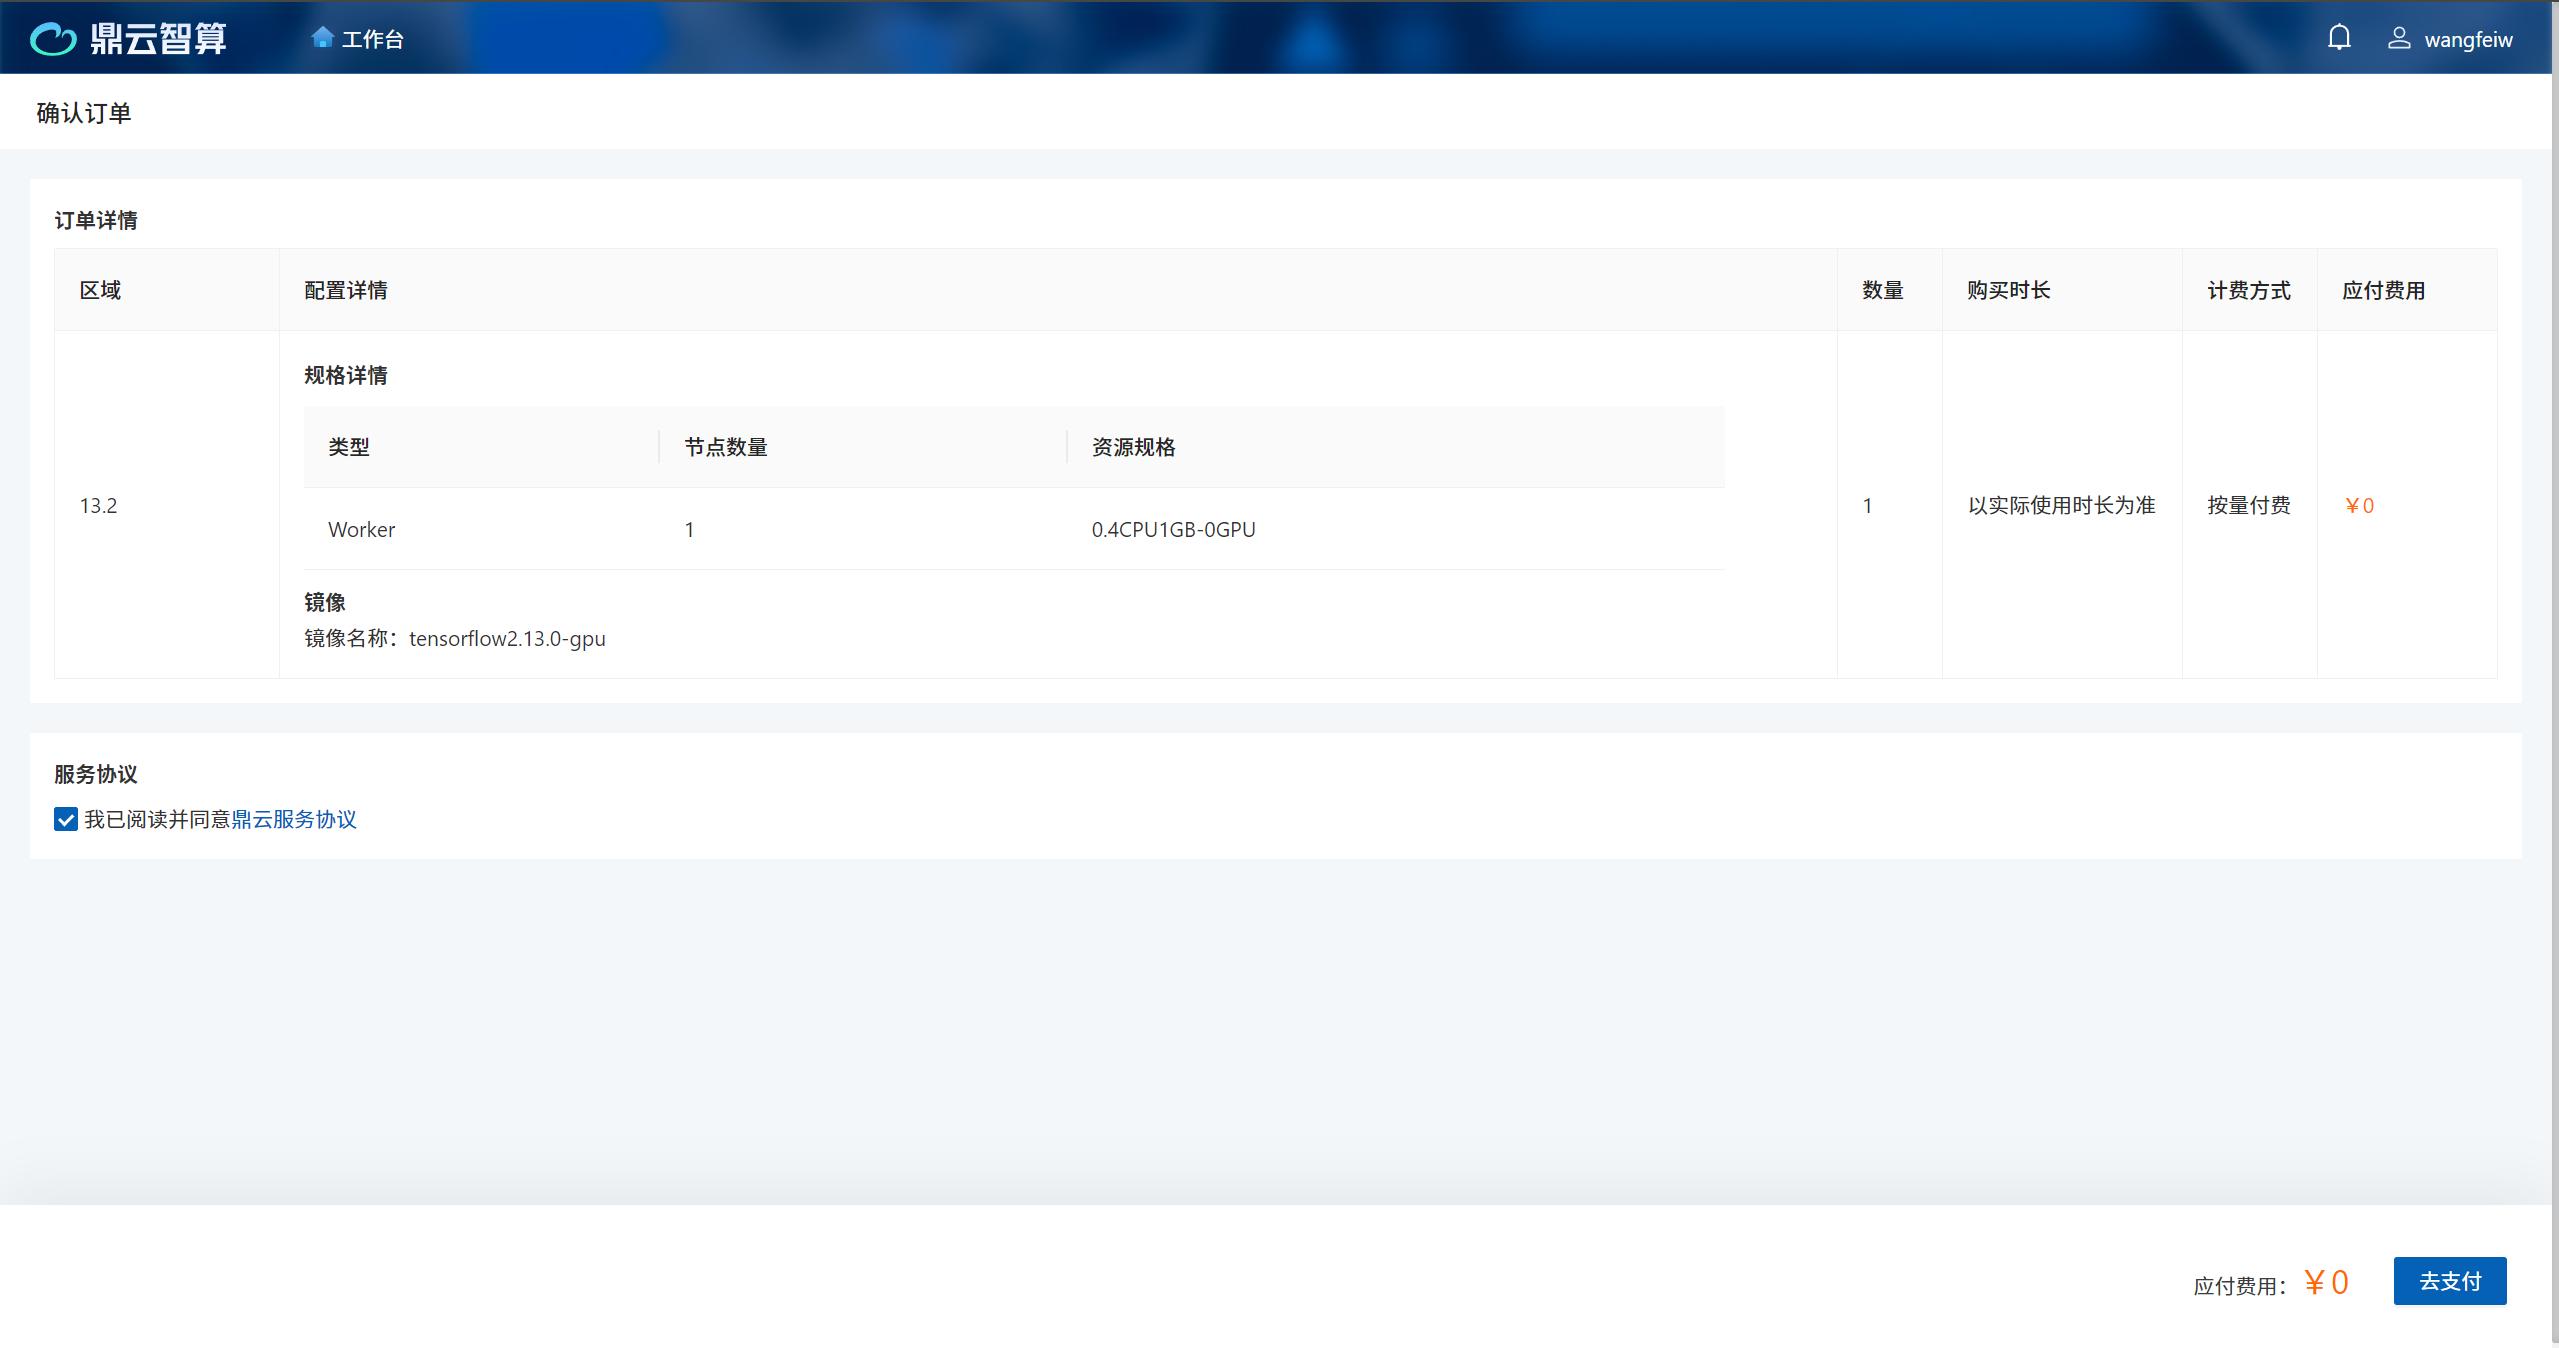This screenshot has width=2559, height=1348.
Task: Click region value 13.2
Action: click(98, 506)
